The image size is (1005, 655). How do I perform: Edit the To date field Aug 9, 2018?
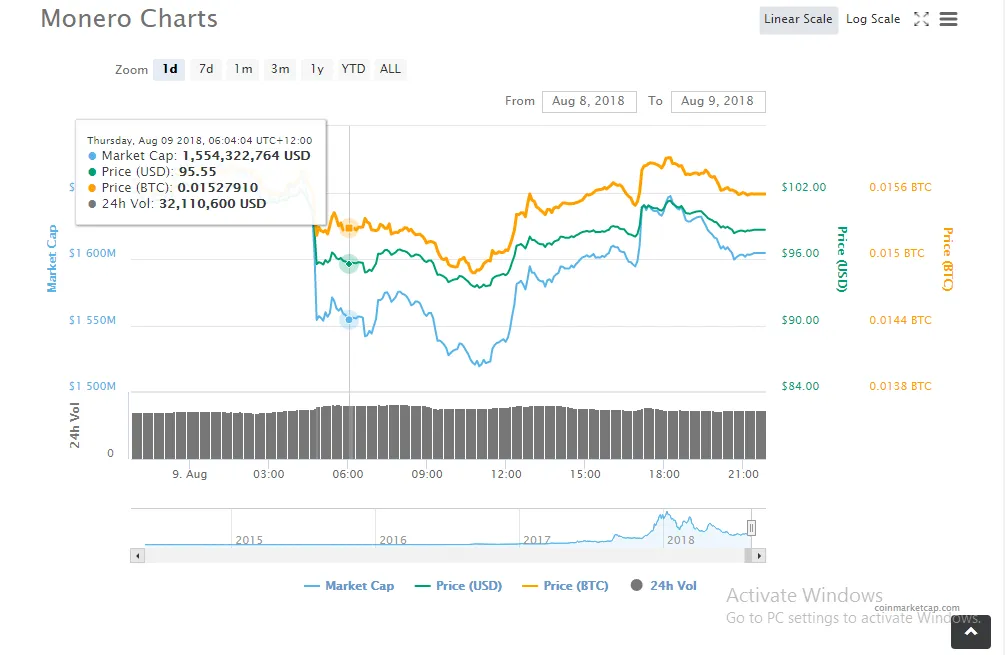click(718, 101)
